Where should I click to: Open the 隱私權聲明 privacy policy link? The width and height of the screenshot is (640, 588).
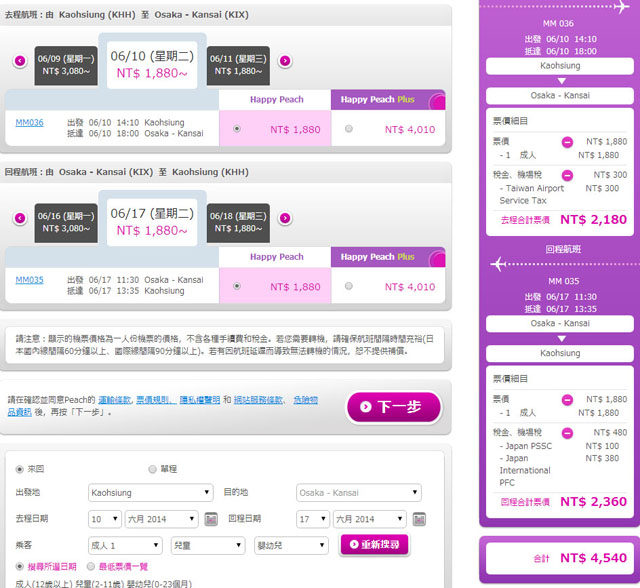coord(200,400)
